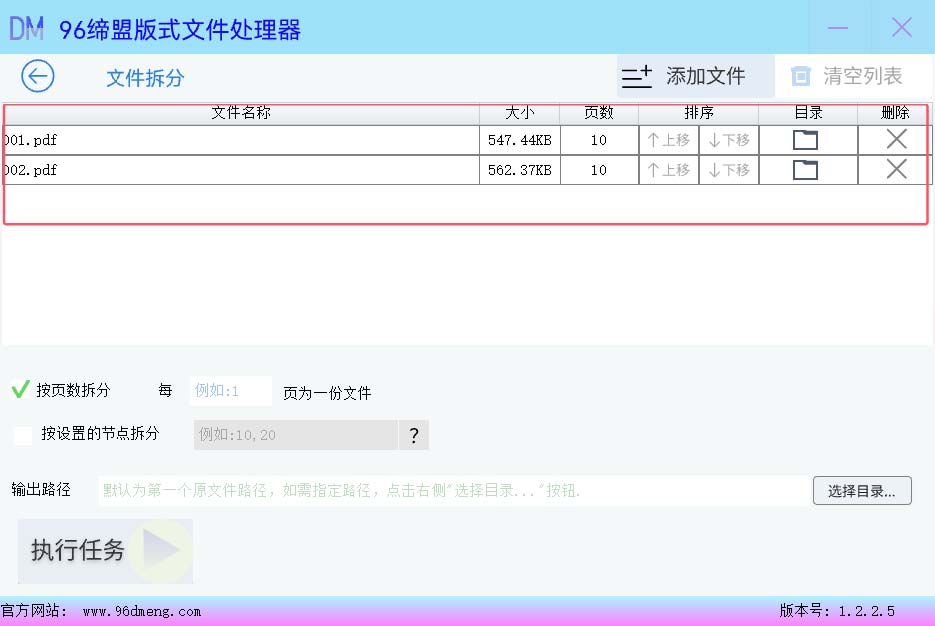
Task: Click the back arrow icon
Action: [x=38, y=76]
